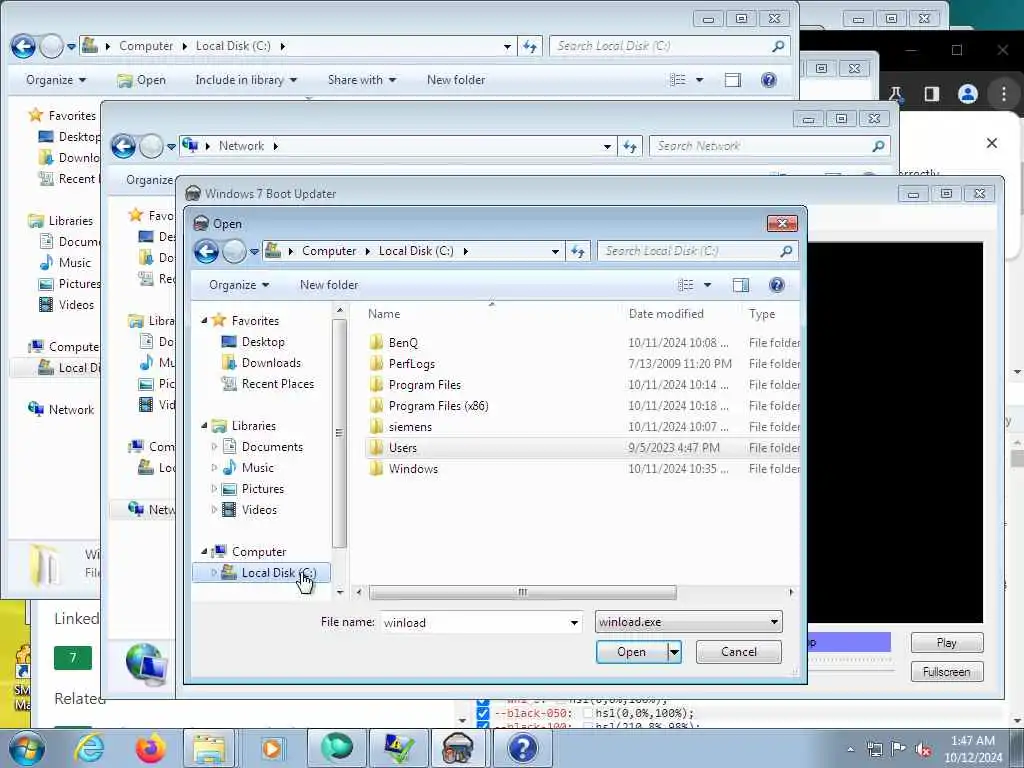
Task: Click the File name input field
Action: [x=473, y=623]
